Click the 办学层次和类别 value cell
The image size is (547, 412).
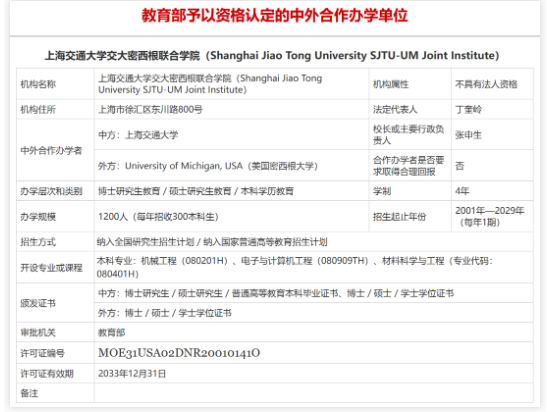click(x=231, y=191)
